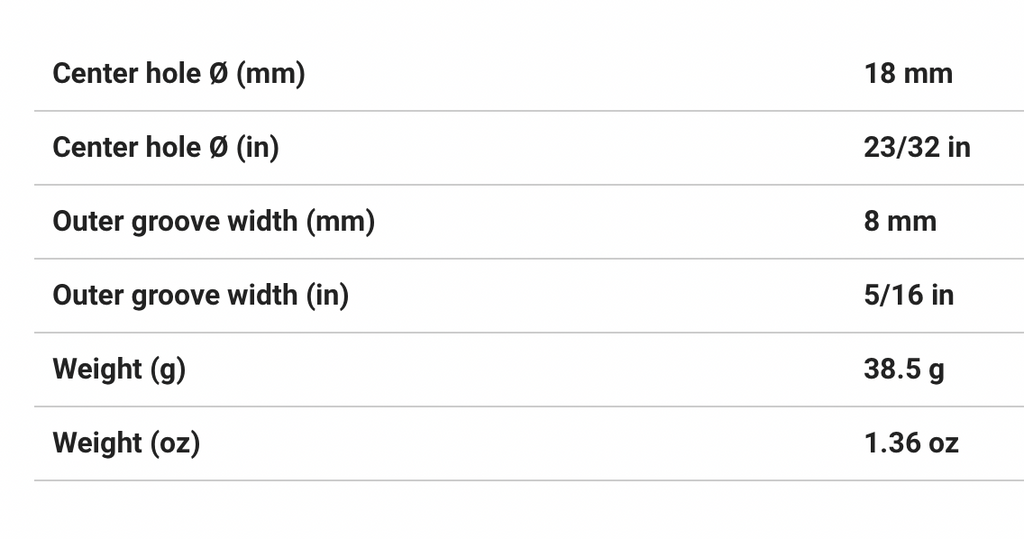The image size is (1024, 539).
Task: Click the "Weight (g)" label
Action: point(119,370)
